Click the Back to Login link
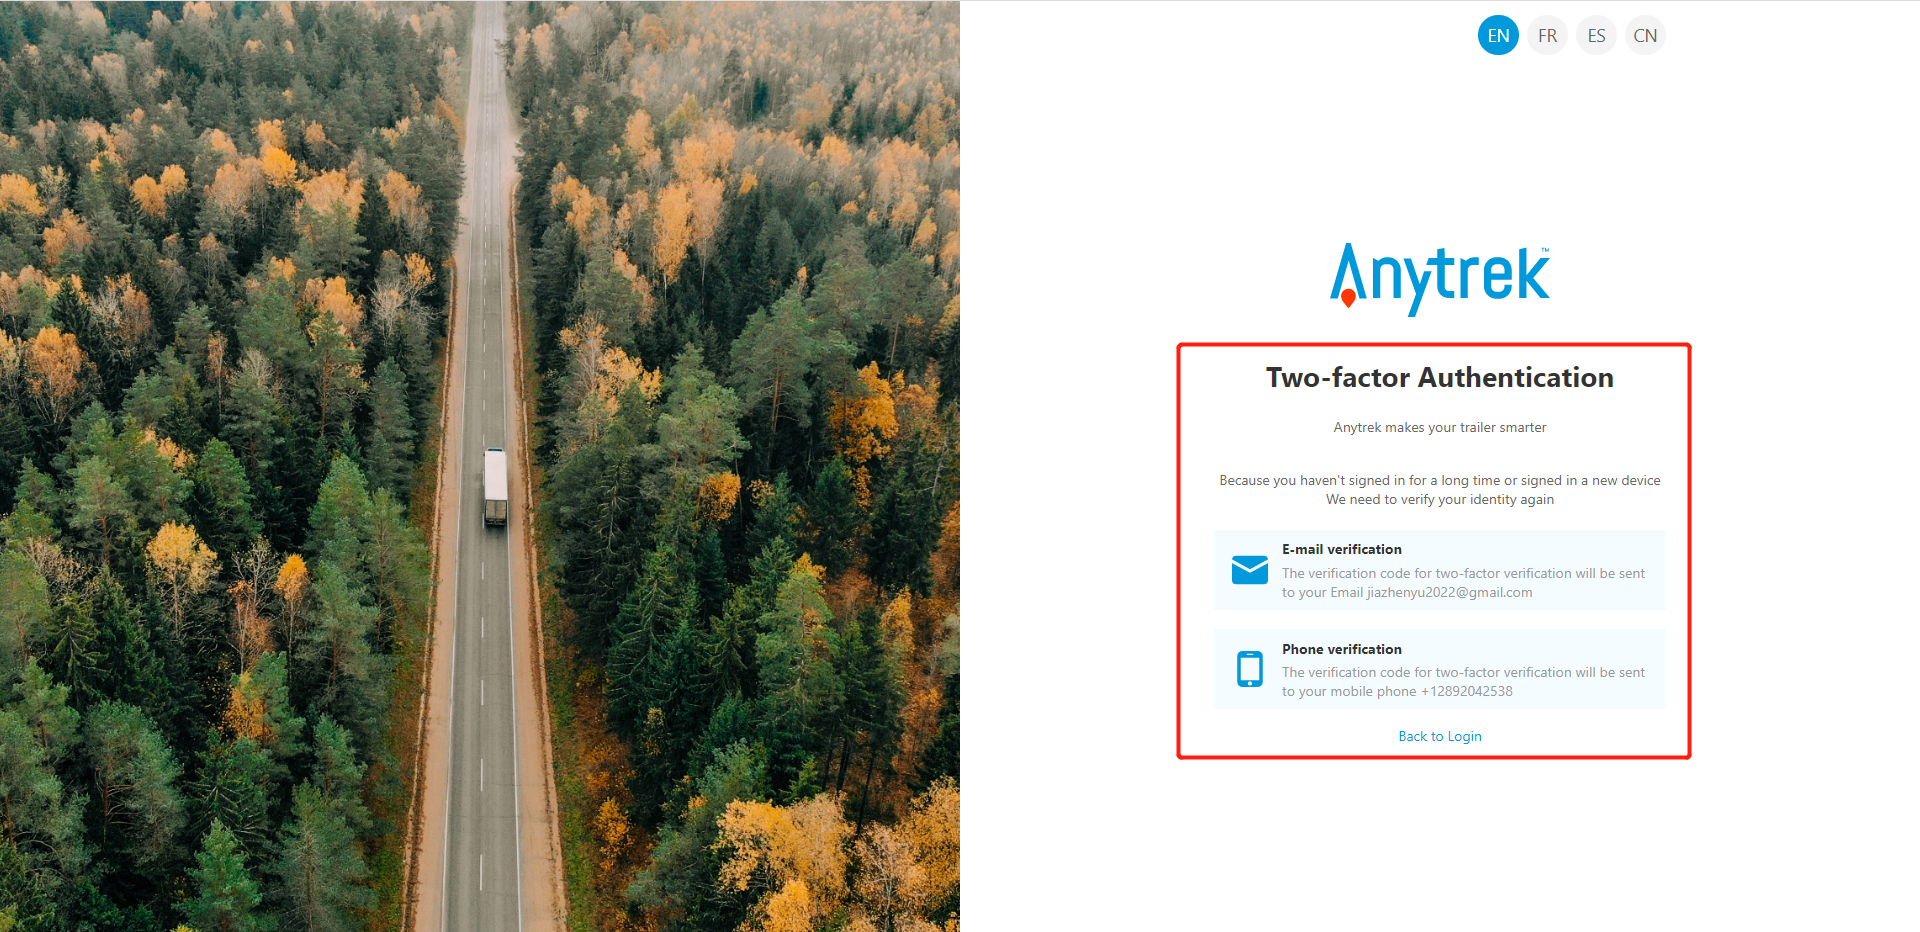Image resolution: width=1920 pixels, height=932 pixels. coord(1440,736)
